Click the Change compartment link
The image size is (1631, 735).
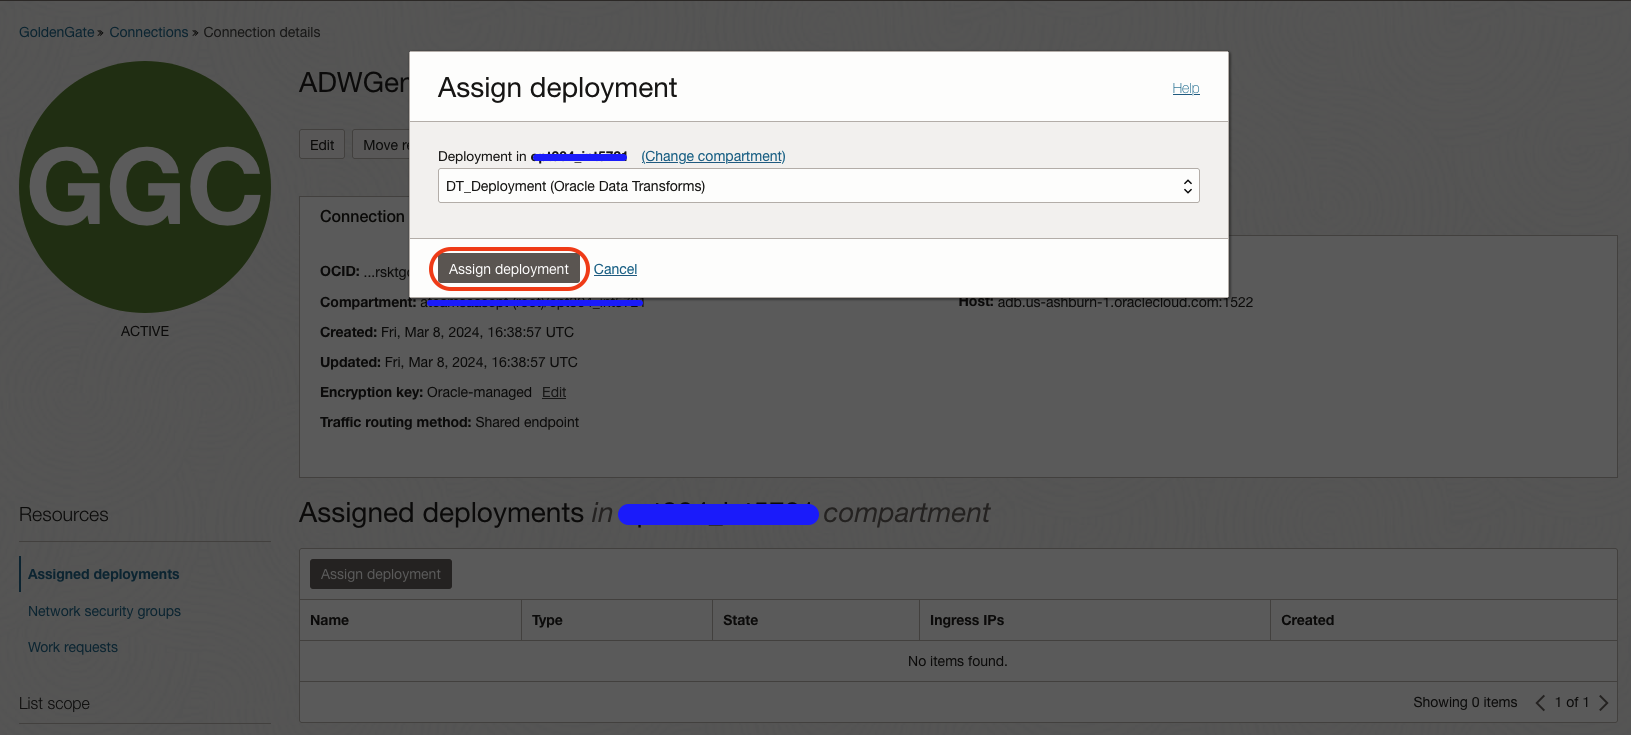tap(713, 156)
